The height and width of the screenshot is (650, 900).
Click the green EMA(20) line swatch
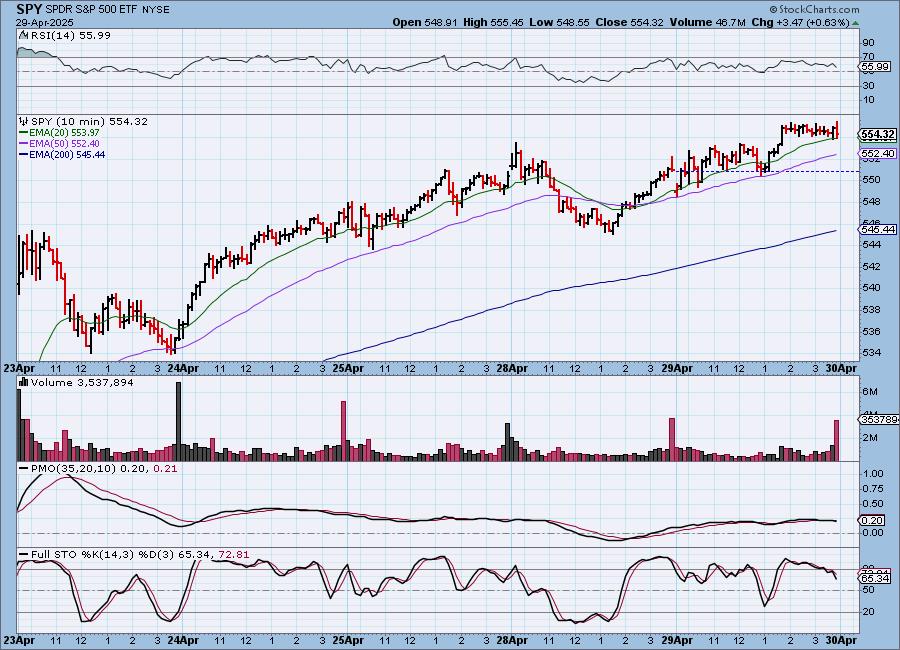pos(24,133)
